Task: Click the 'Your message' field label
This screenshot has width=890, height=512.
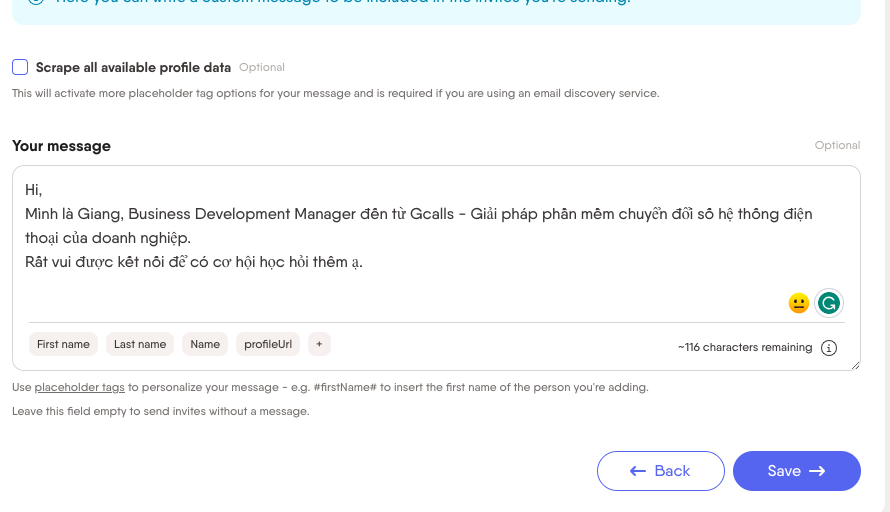Action: [x=61, y=146]
